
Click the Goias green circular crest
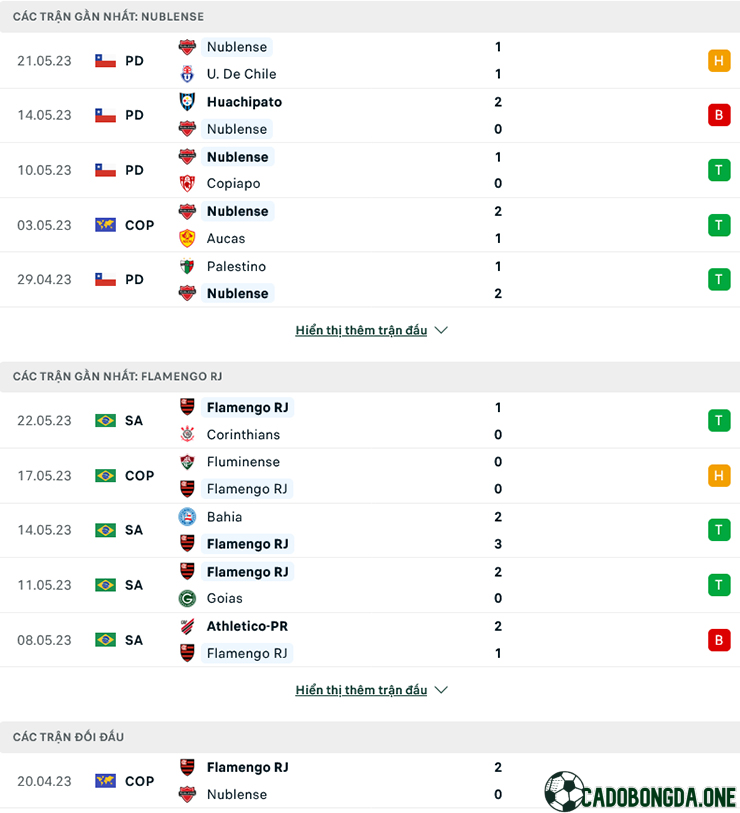[x=187, y=598]
